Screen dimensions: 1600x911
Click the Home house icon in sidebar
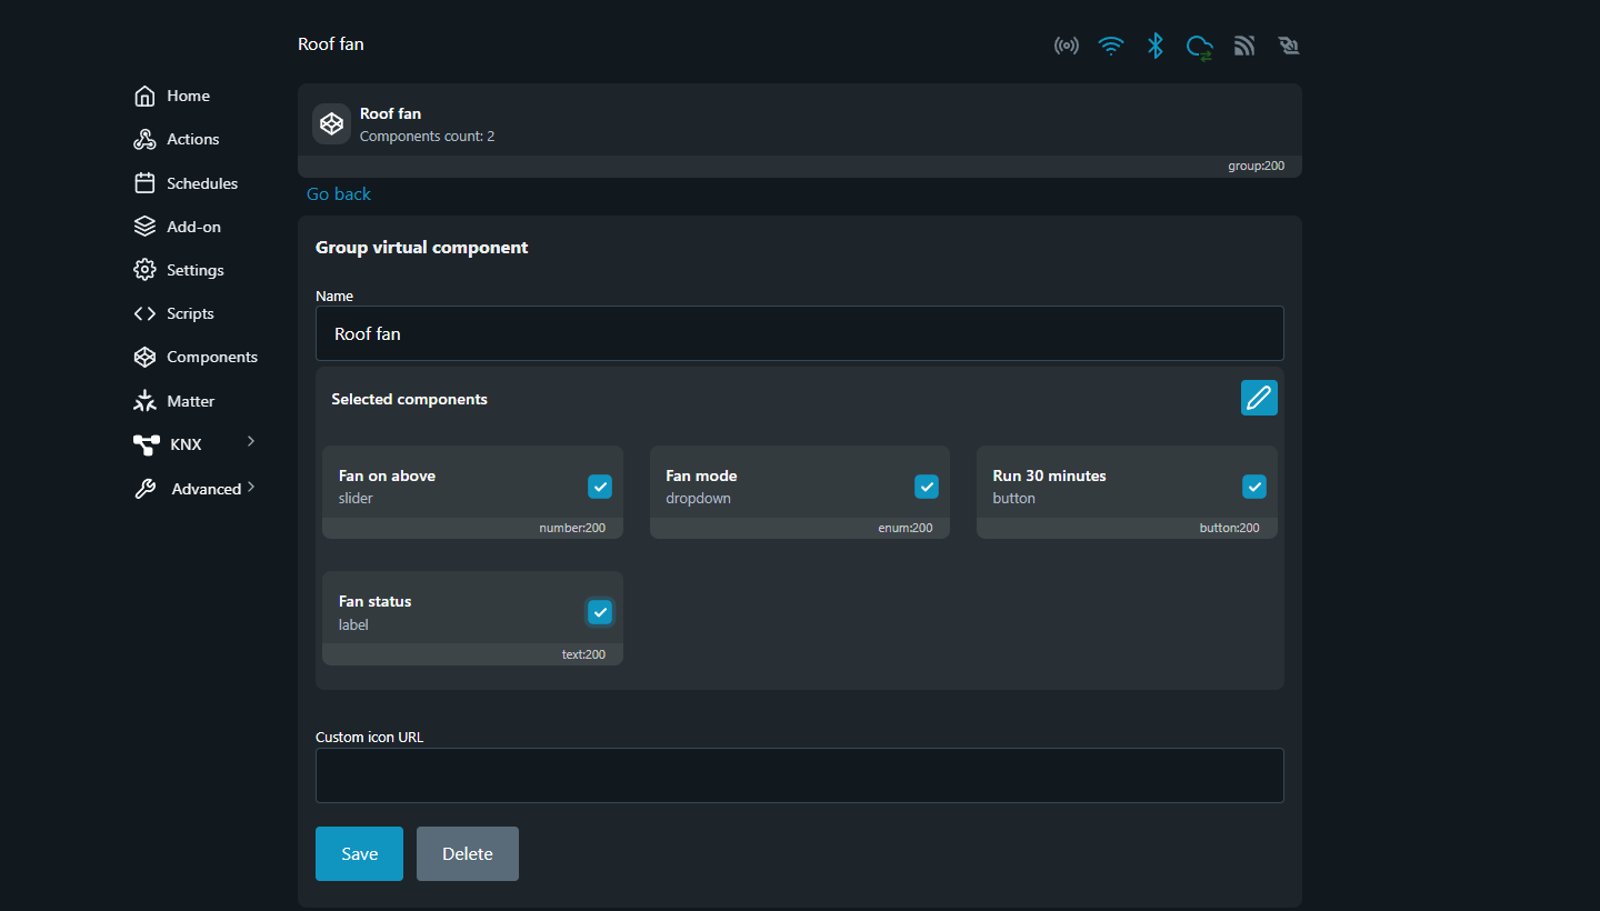(145, 96)
